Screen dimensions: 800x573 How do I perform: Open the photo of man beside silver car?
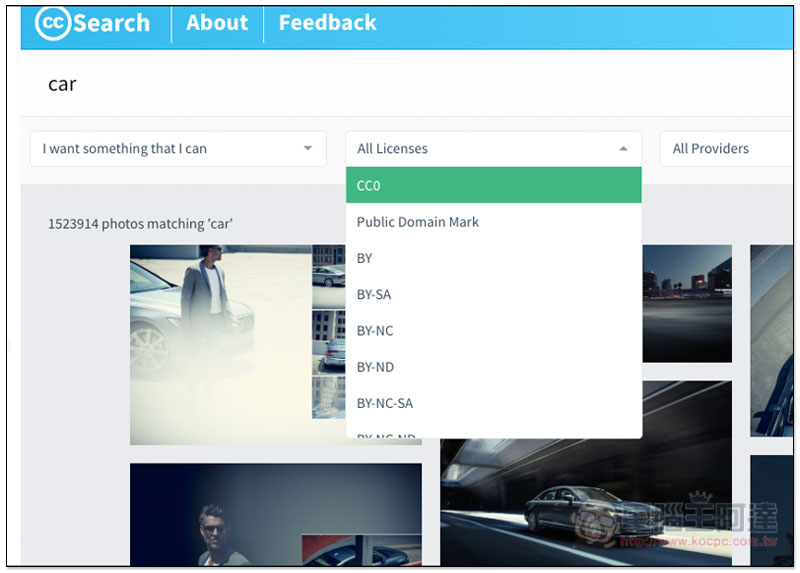[220, 345]
